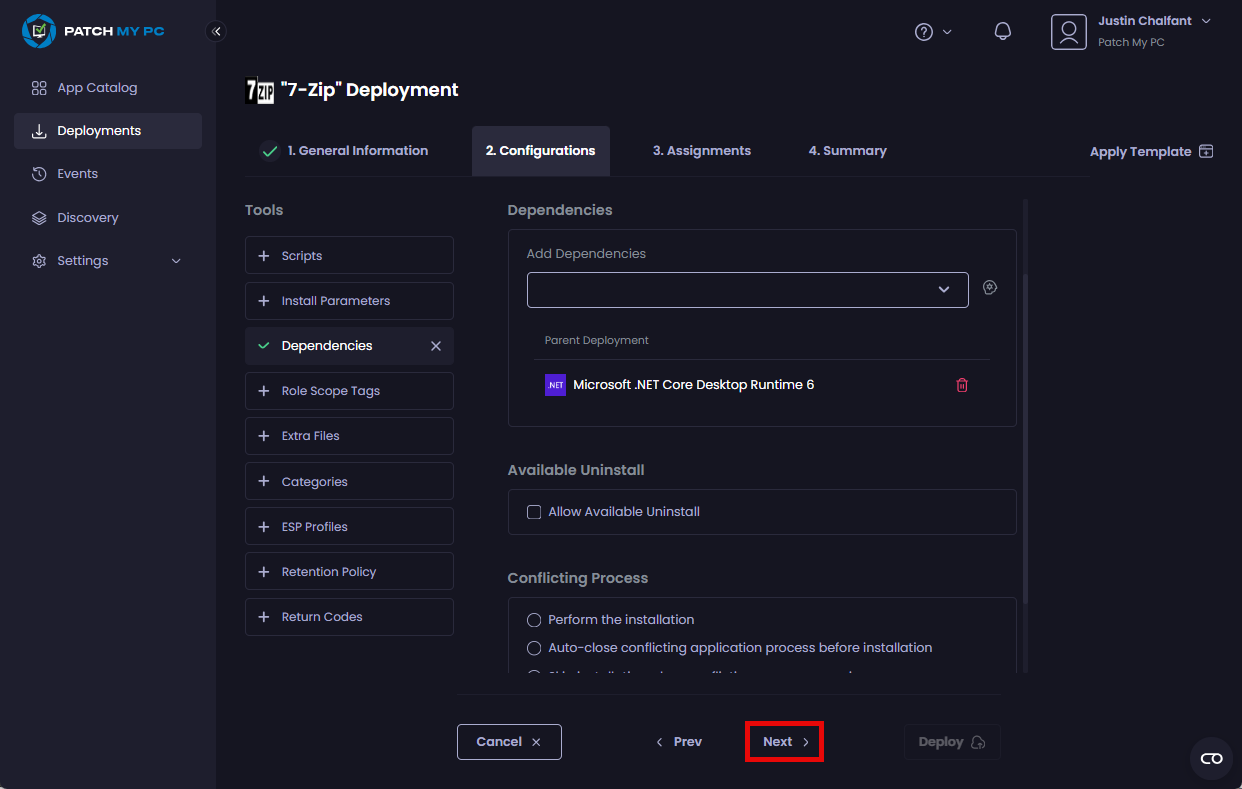Collapse the sidebar with double-chevron icon
The height and width of the screenshot is (789, 1242).
coord(216,32)
